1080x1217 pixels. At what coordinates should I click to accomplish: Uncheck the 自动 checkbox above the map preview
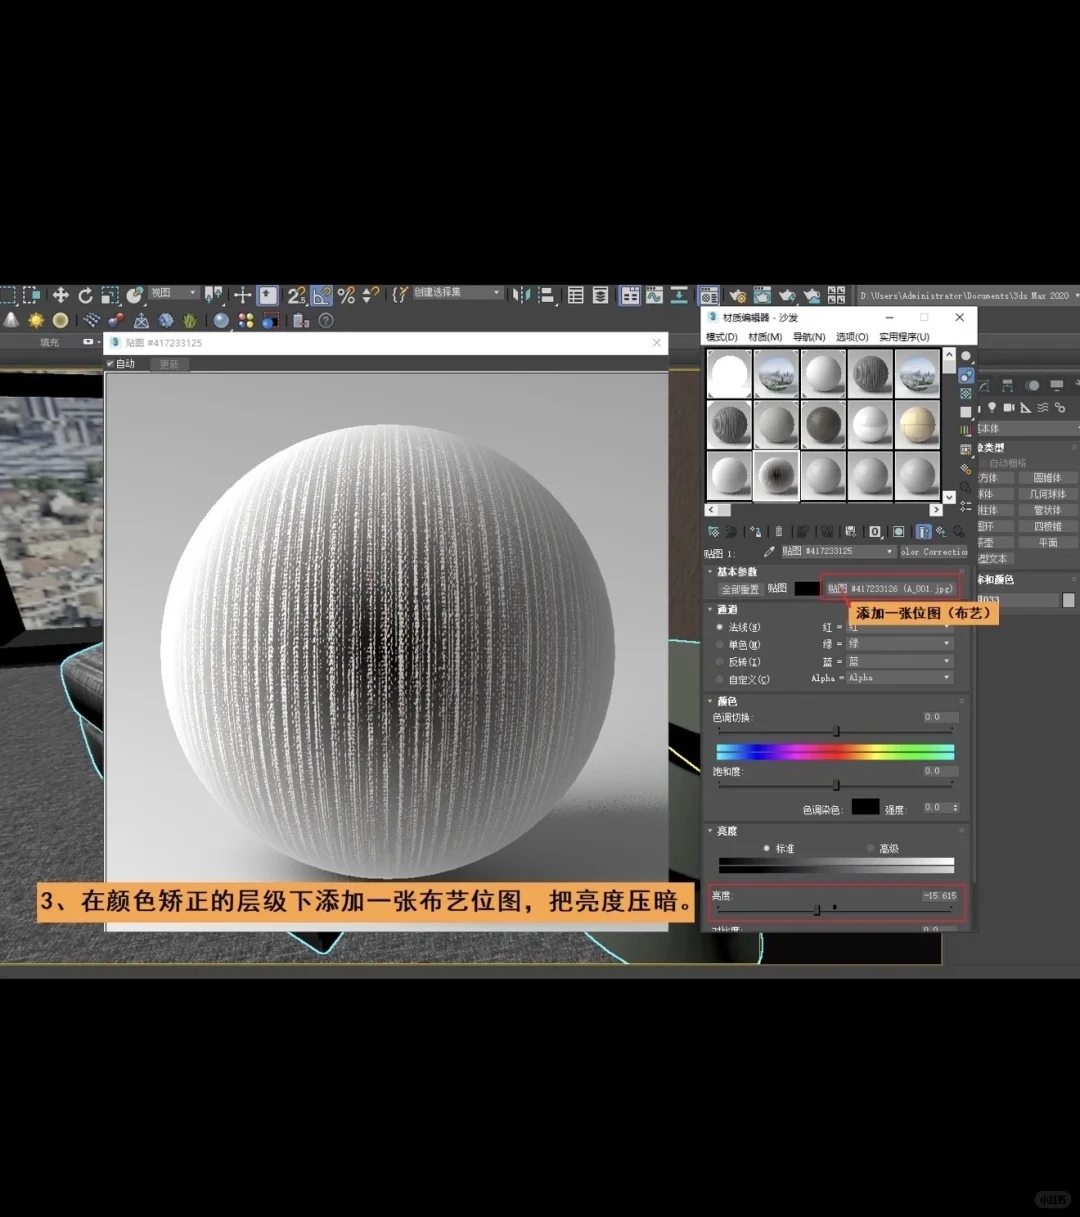(112, 364)
